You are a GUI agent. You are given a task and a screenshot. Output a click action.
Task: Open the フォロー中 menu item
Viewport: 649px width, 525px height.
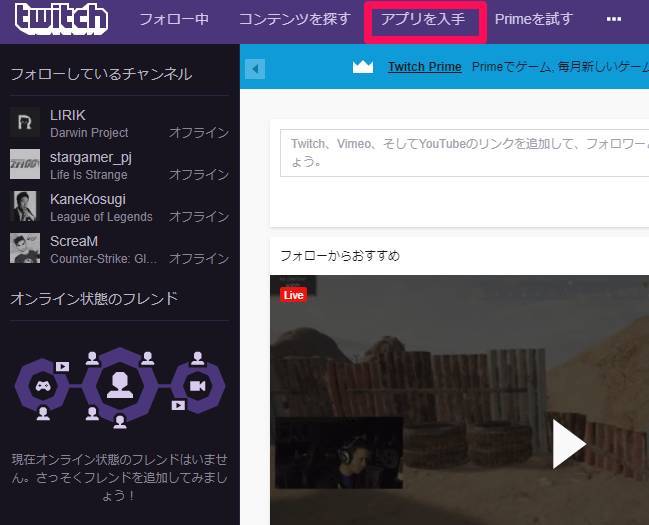point(174,19)
